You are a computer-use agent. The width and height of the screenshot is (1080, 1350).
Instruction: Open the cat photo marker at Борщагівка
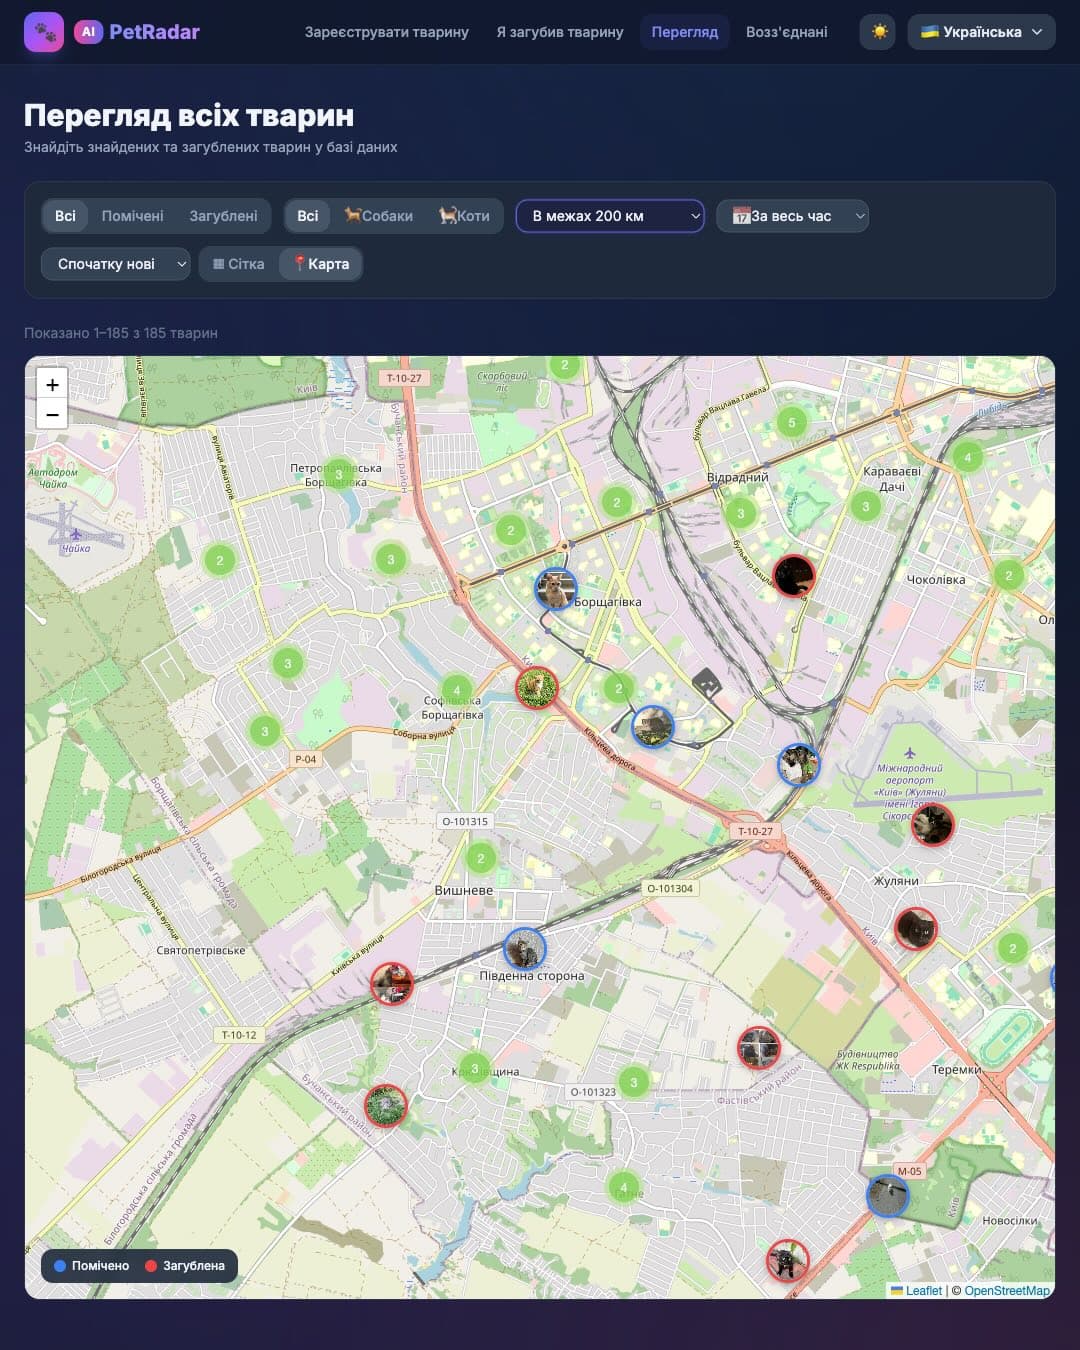[555, 589]
